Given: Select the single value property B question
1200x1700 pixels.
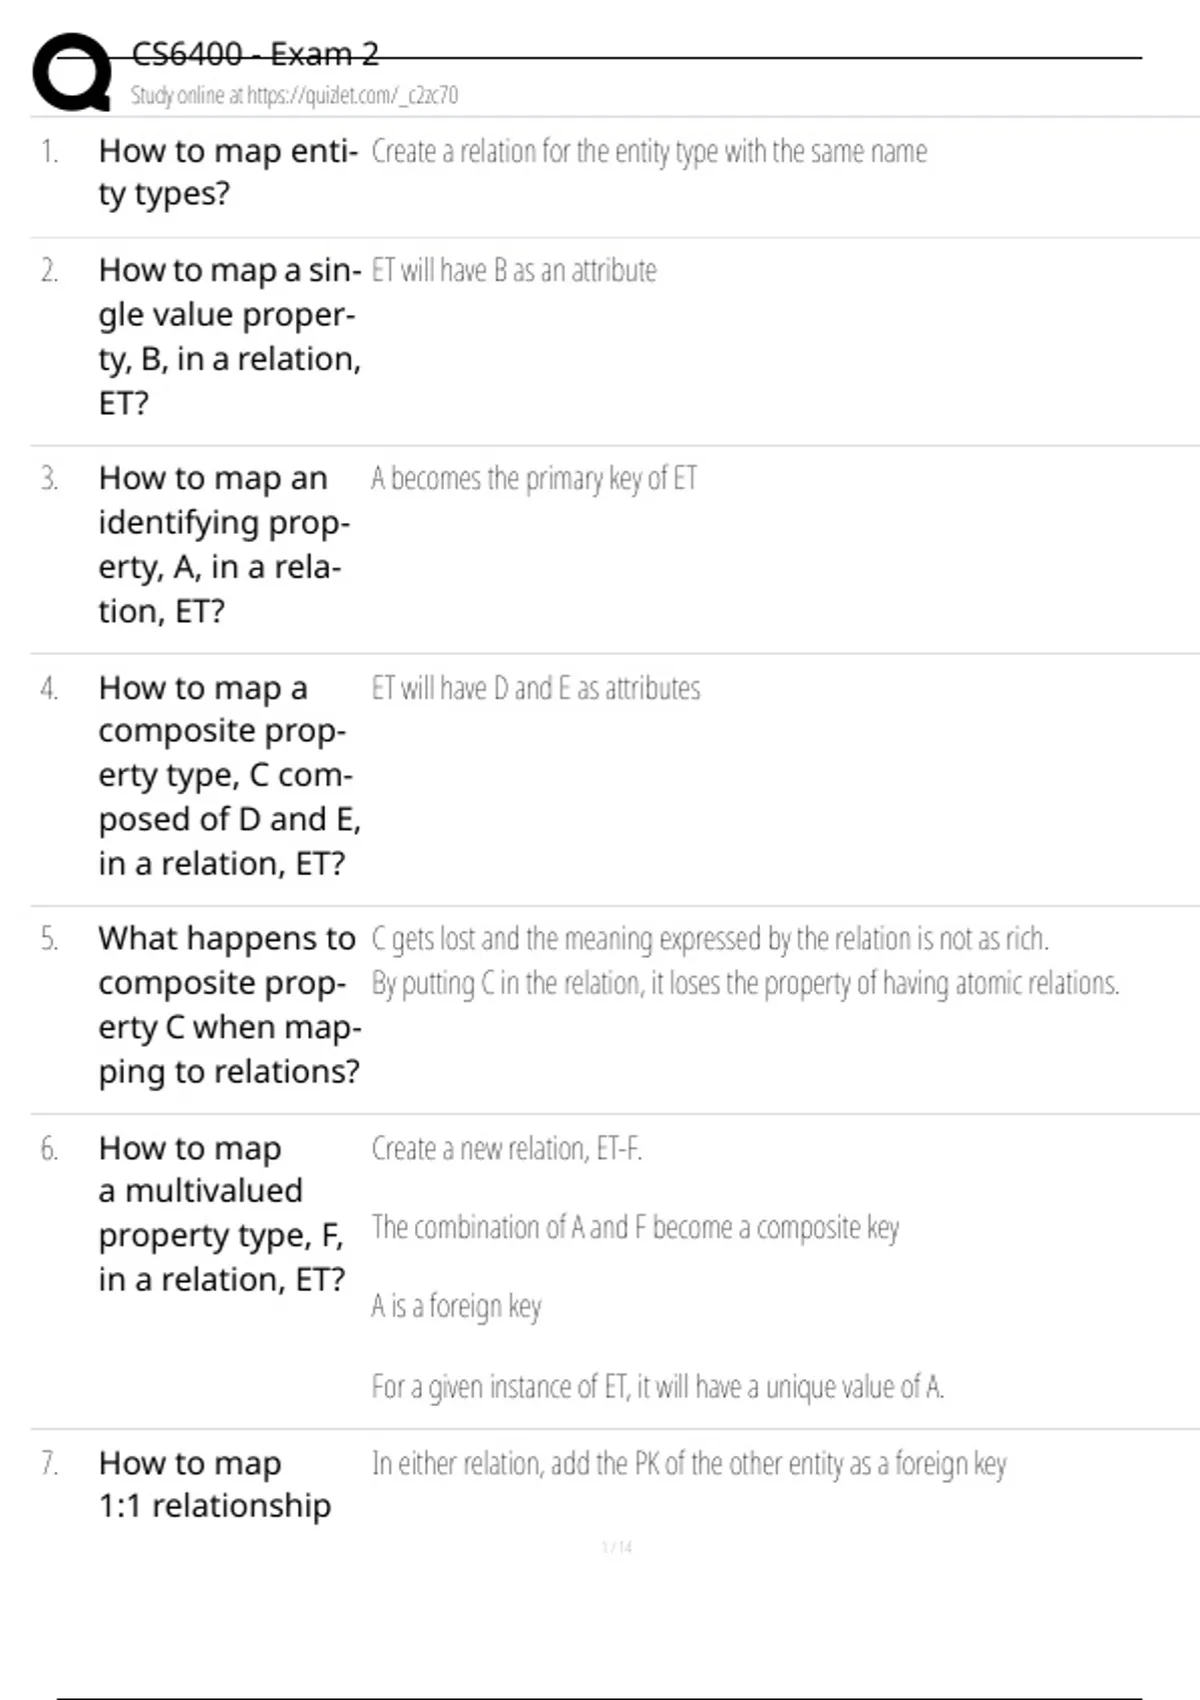Looking at the screenshot, I should (229, 336).
